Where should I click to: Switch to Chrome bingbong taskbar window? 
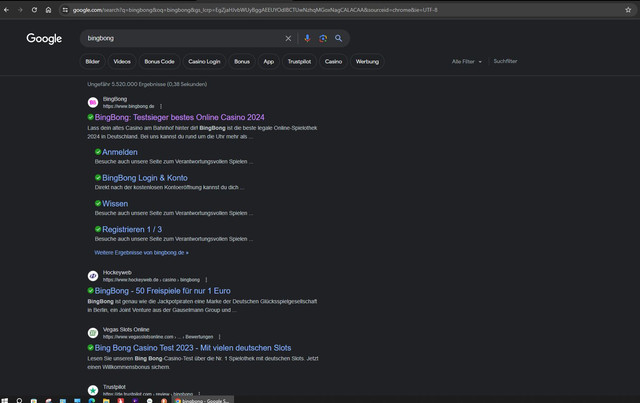tap(203, 400)
